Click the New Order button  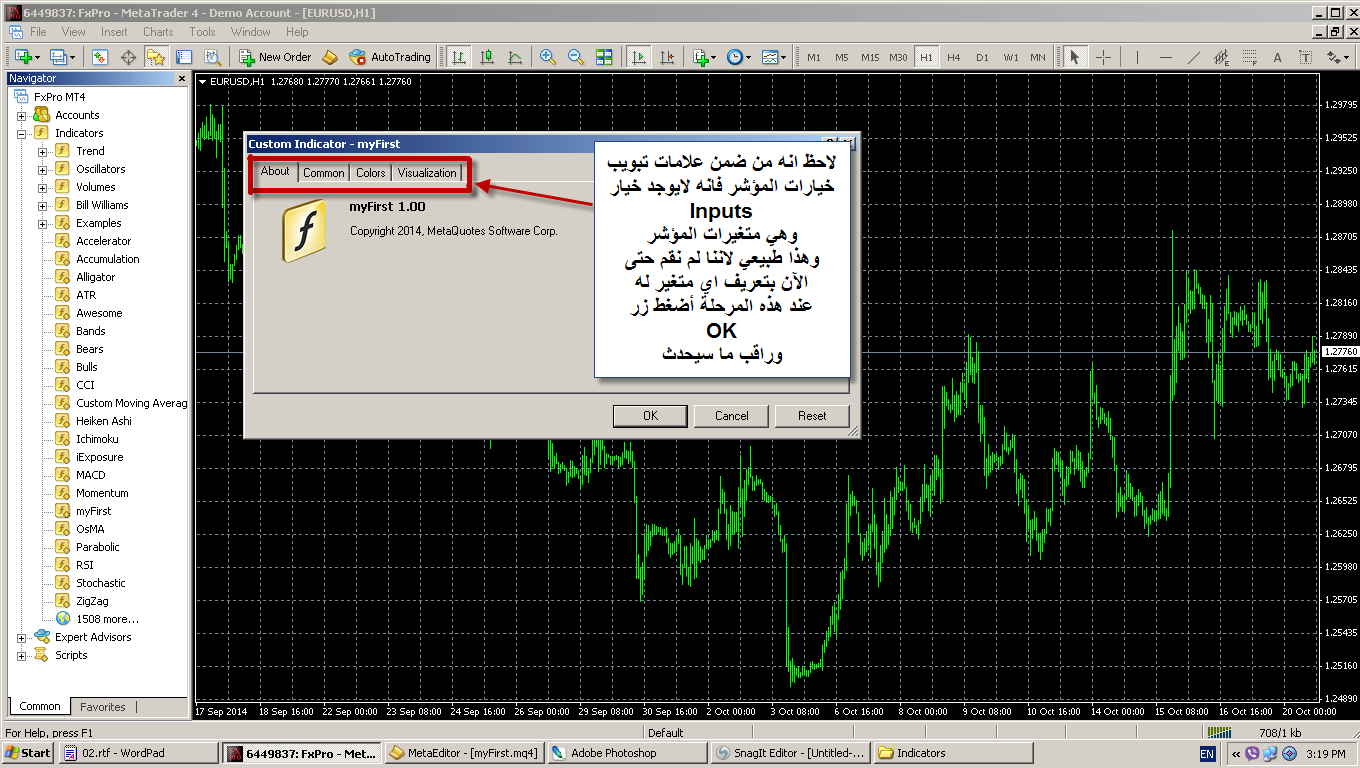pos(275,57)
